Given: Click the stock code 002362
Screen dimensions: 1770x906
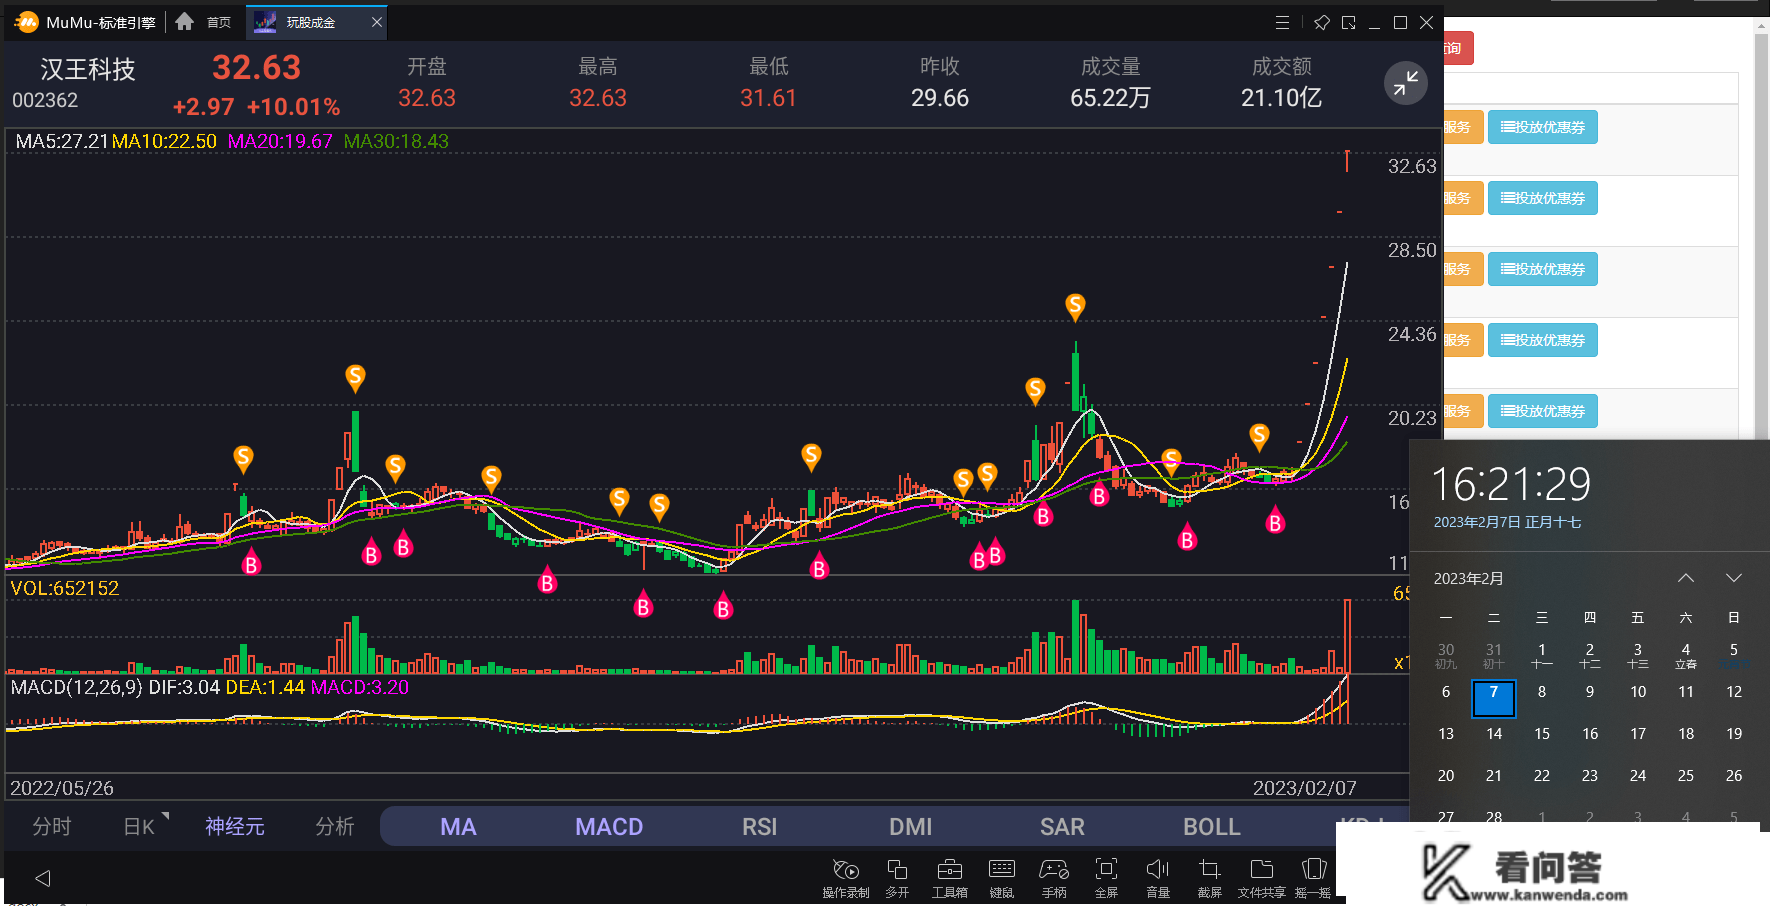Looking at the screenshot, I should coord(45,100).
